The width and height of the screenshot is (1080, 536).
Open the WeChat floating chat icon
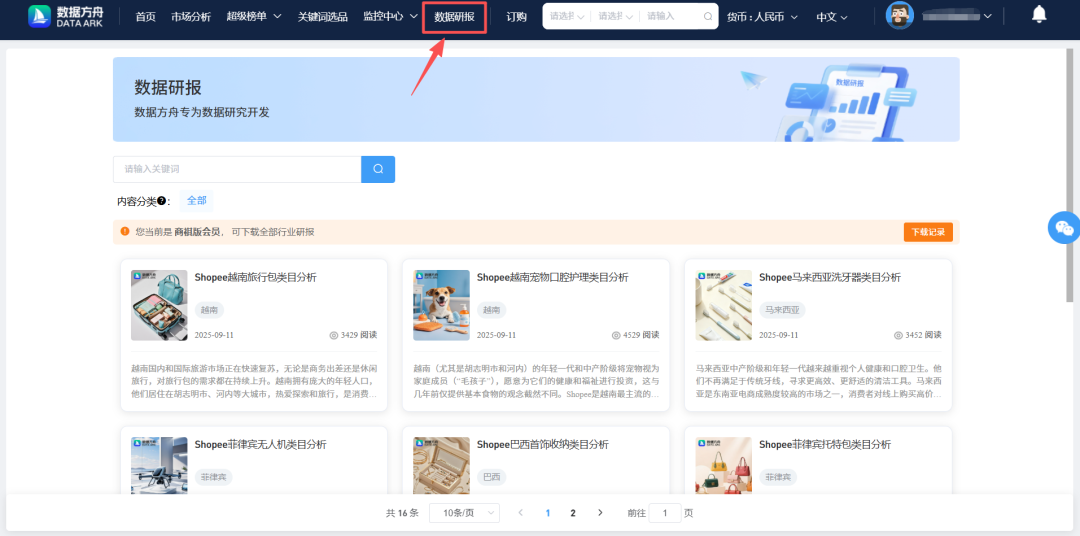coord(1064,227)
